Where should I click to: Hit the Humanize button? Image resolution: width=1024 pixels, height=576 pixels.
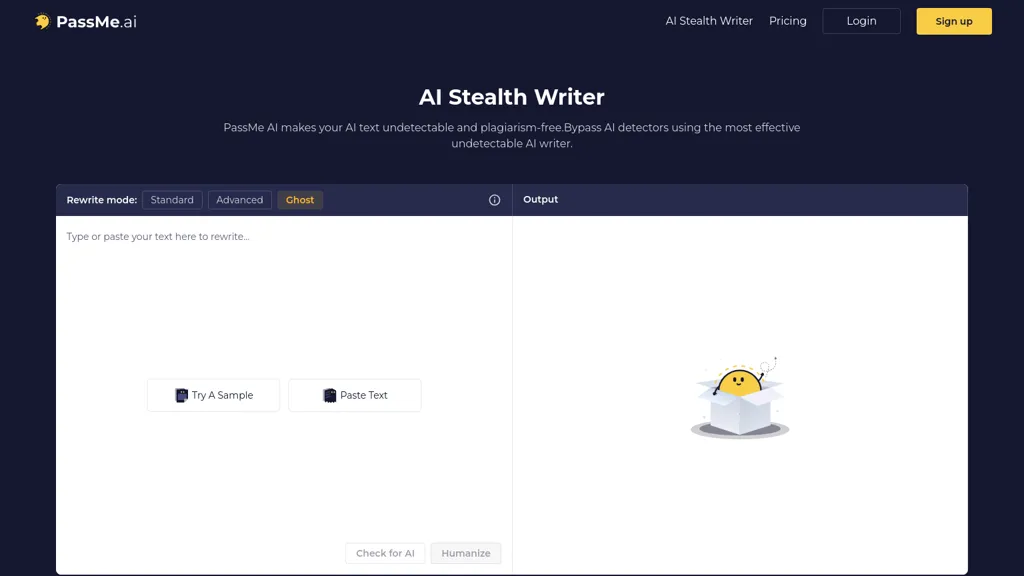pos(466,553)
